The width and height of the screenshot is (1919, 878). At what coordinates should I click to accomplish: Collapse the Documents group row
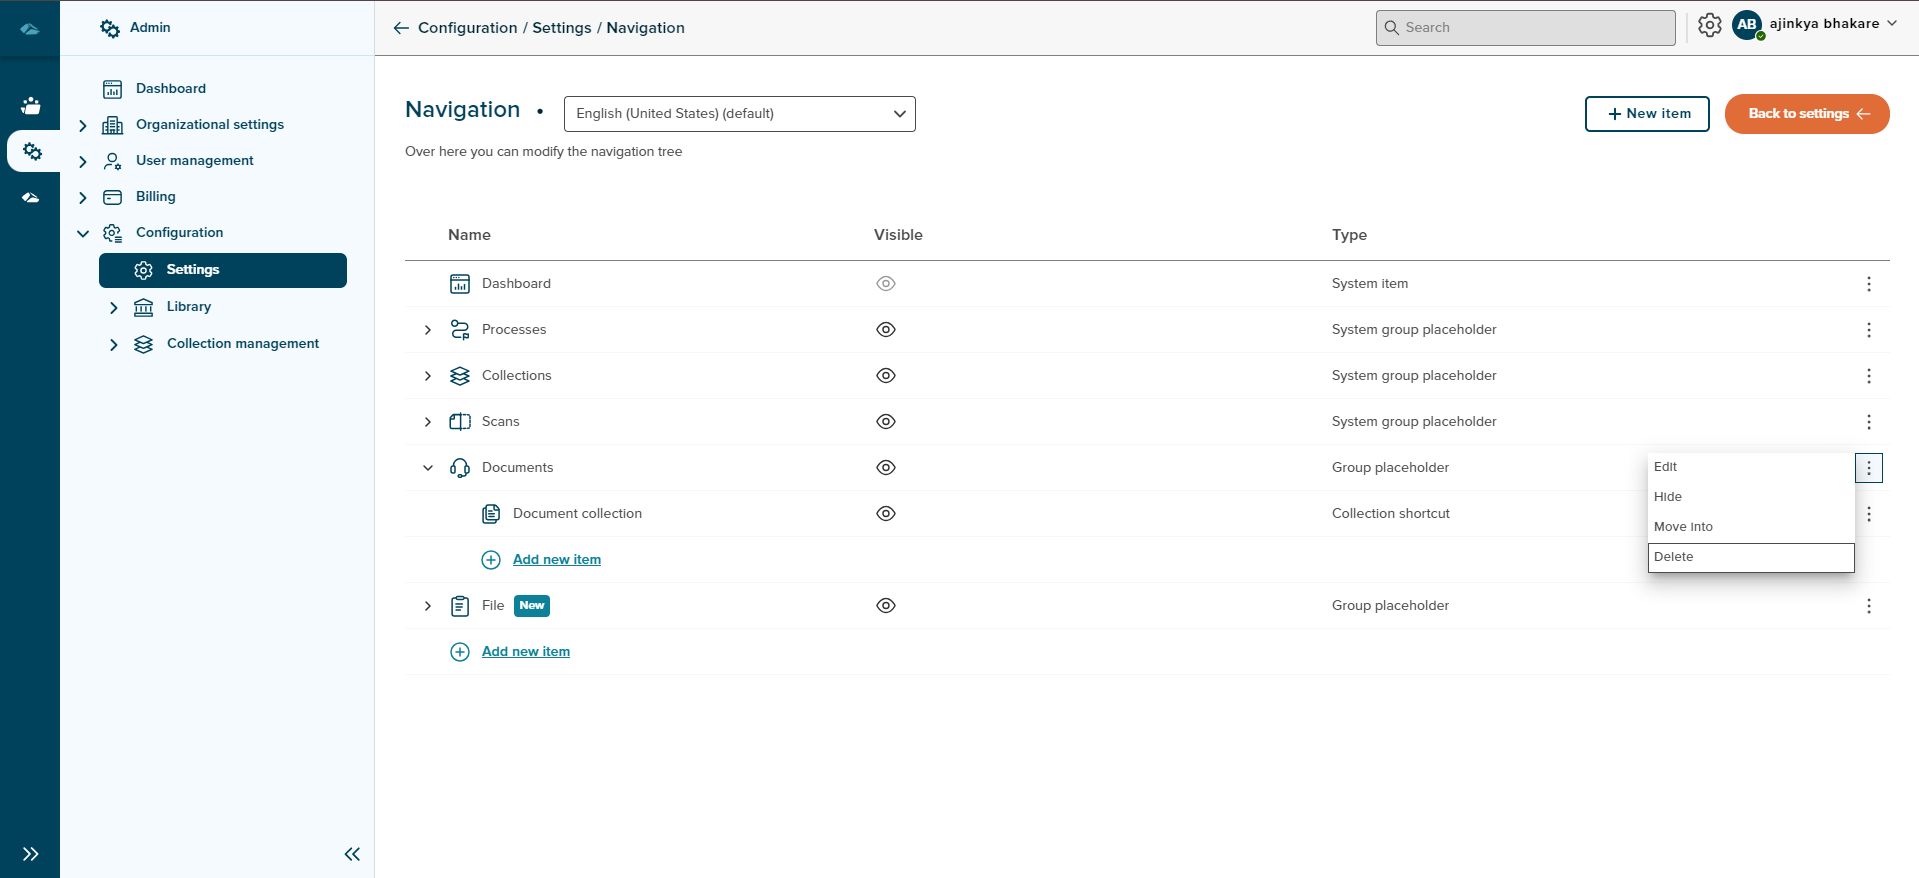coord(428,468)
